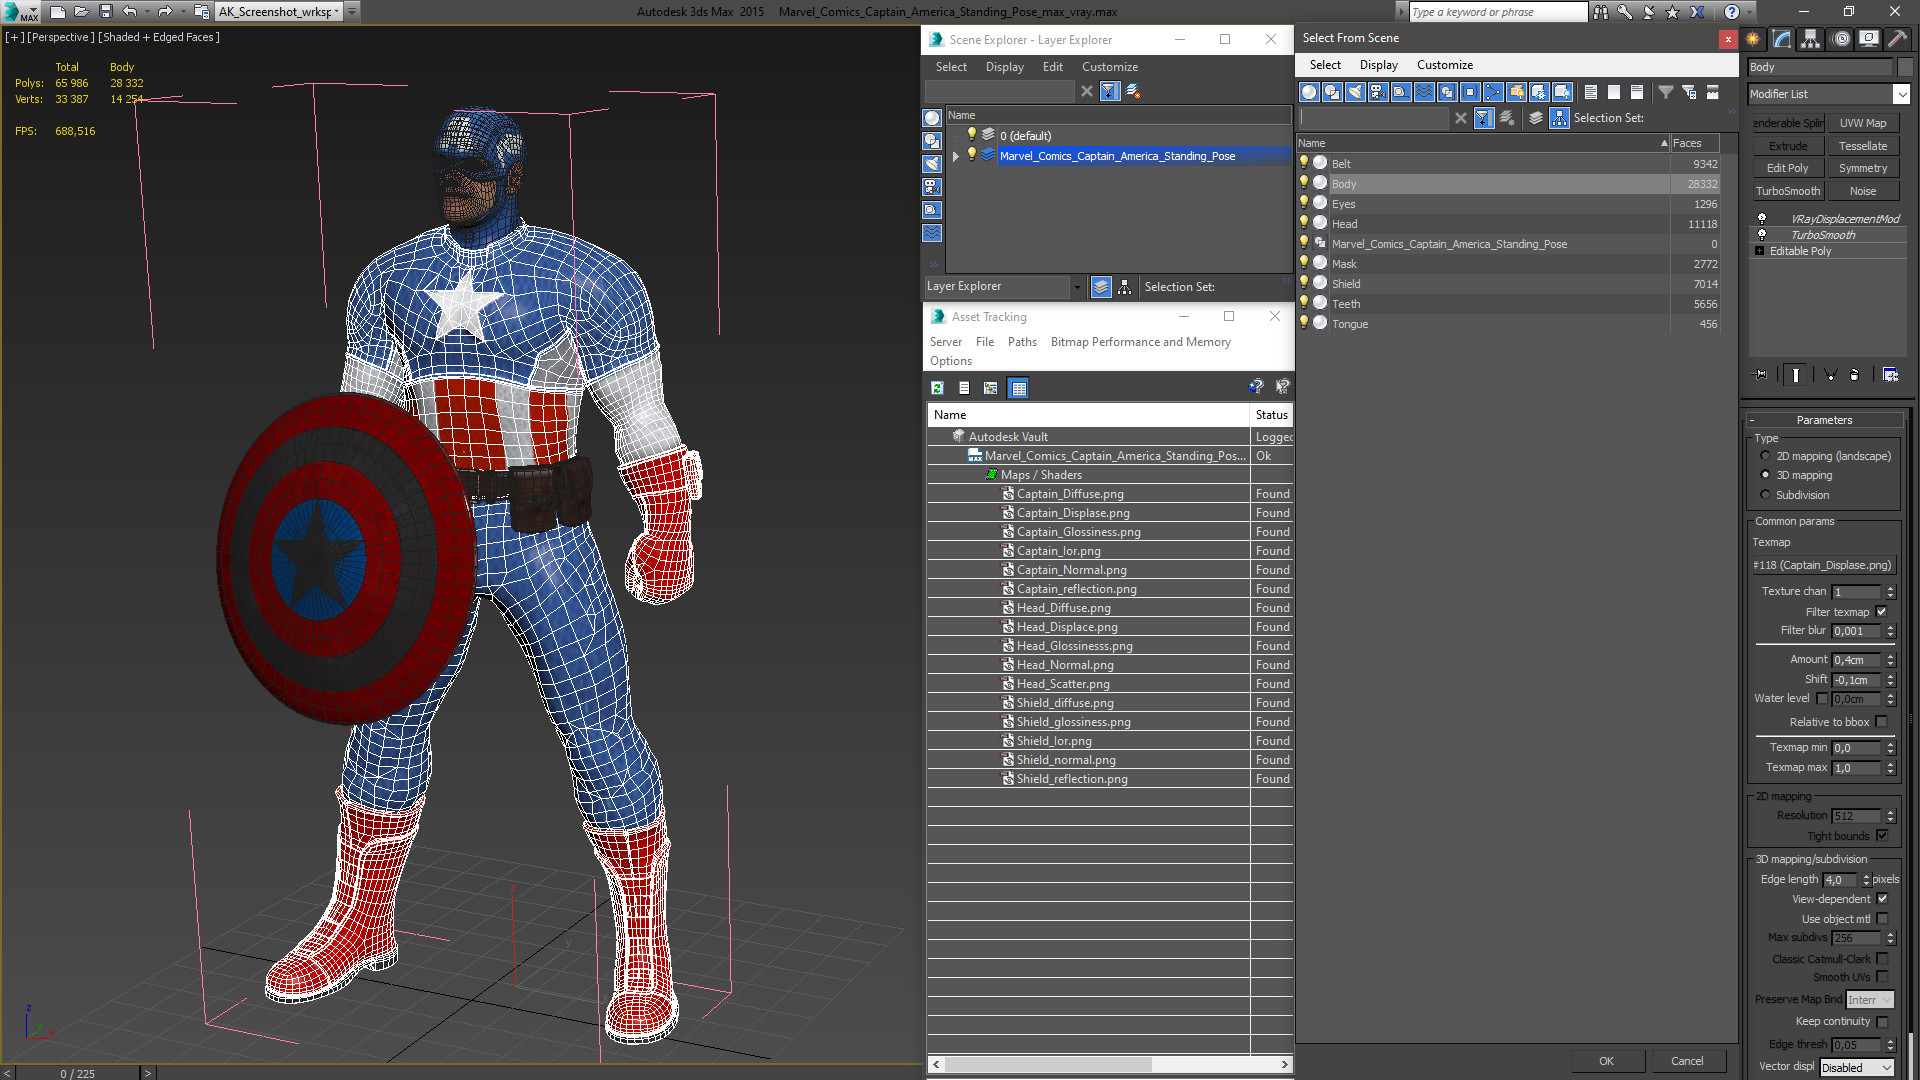
Task: Toggle Filter texmap checkbox
Action: click(x=1881, y=612)
